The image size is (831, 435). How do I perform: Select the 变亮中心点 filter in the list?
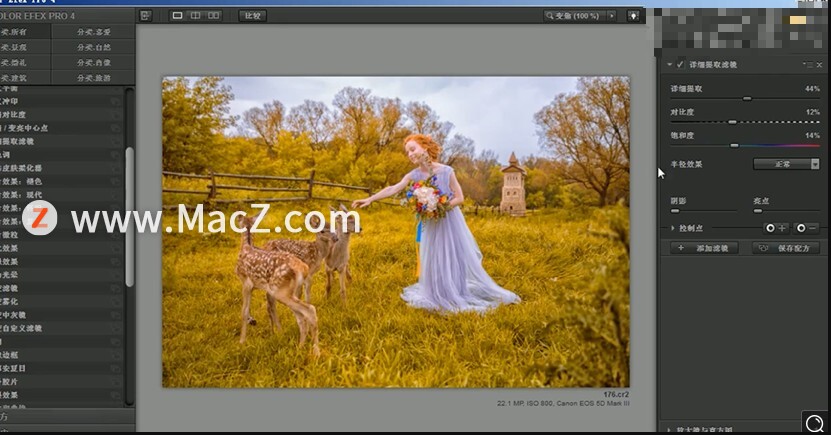[61, 128]
